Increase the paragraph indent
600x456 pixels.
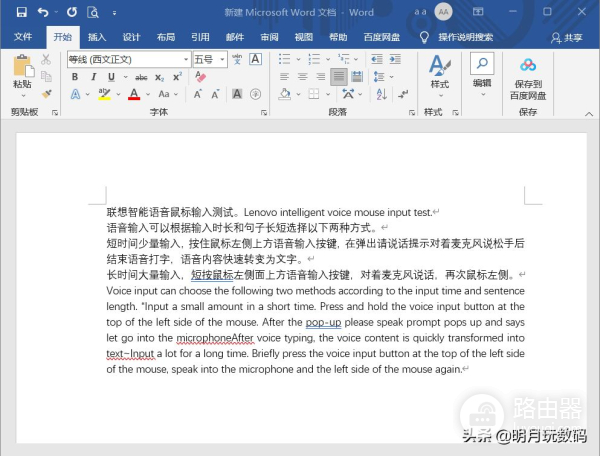coord(395,59)
